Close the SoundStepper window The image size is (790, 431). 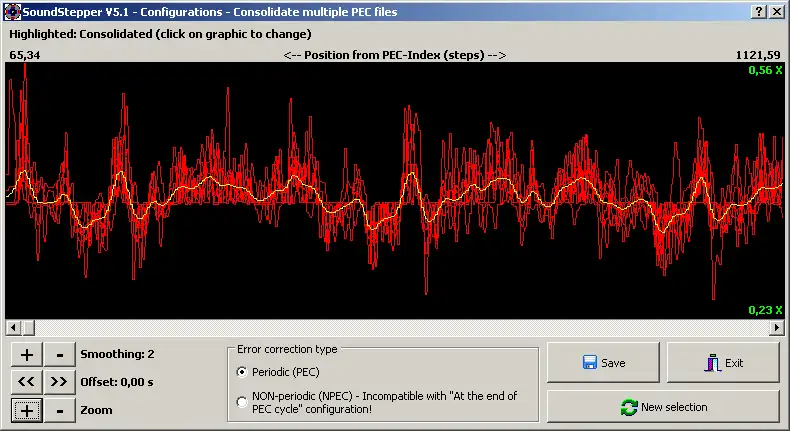point(777,12)
